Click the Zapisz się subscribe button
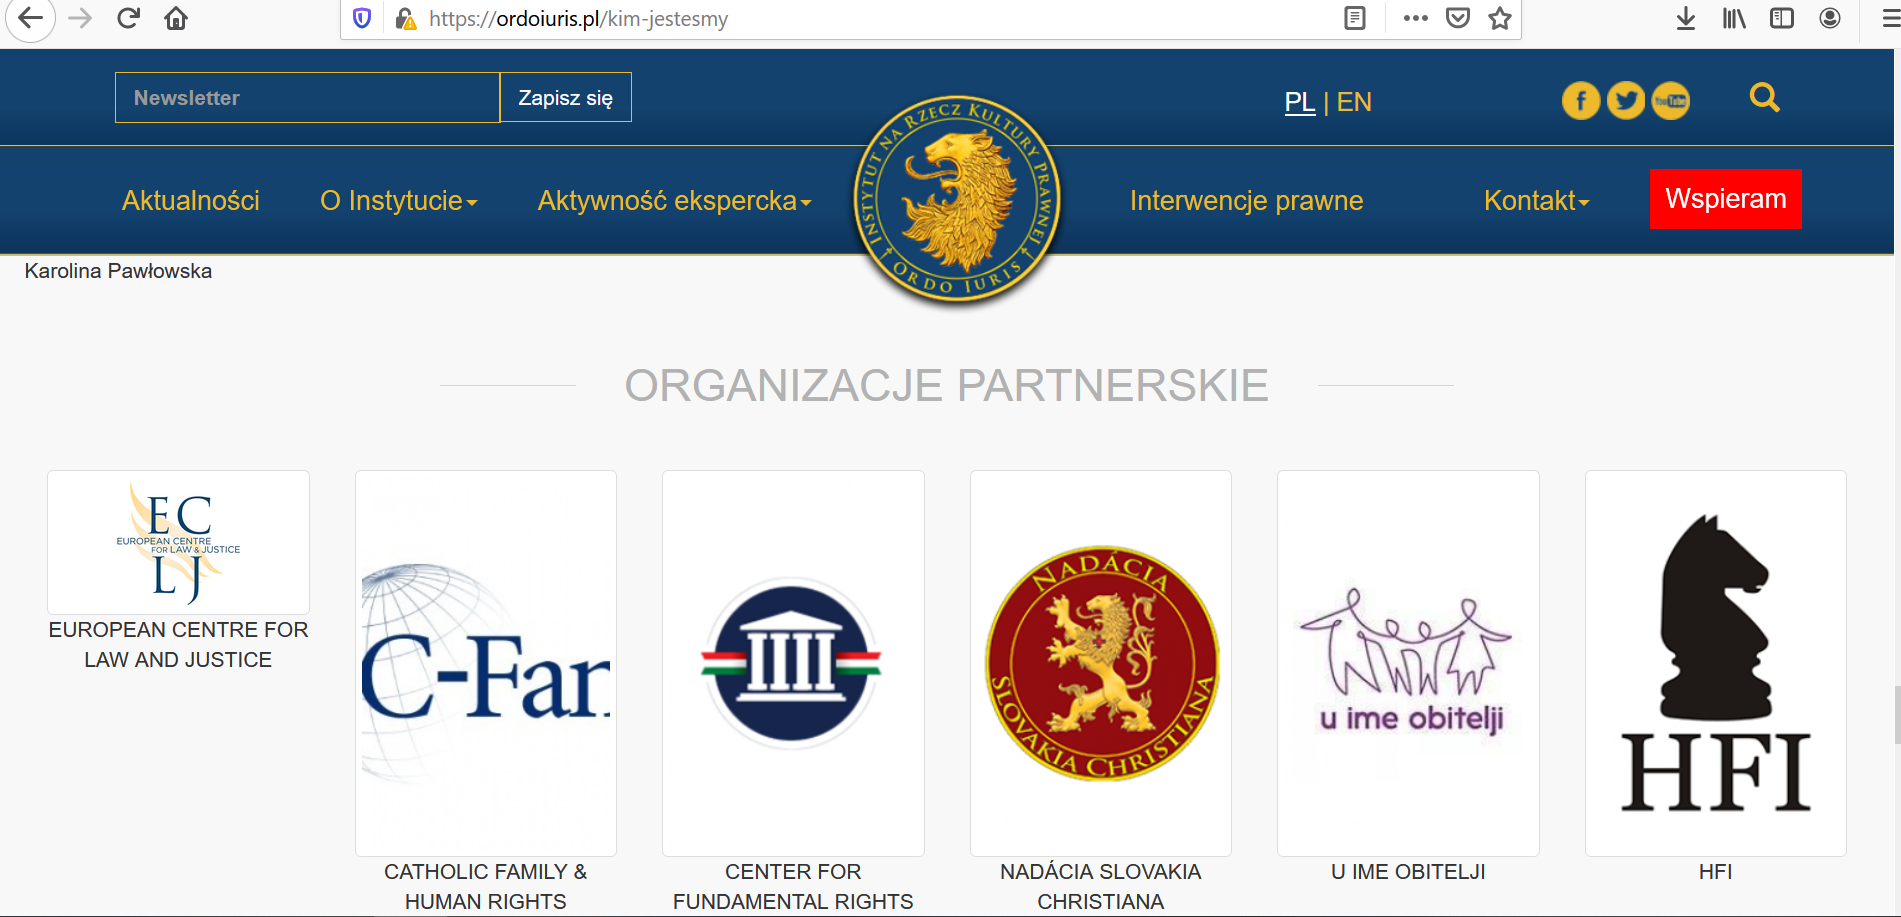This screenshot has height=917, width=1901. point(566,98)
